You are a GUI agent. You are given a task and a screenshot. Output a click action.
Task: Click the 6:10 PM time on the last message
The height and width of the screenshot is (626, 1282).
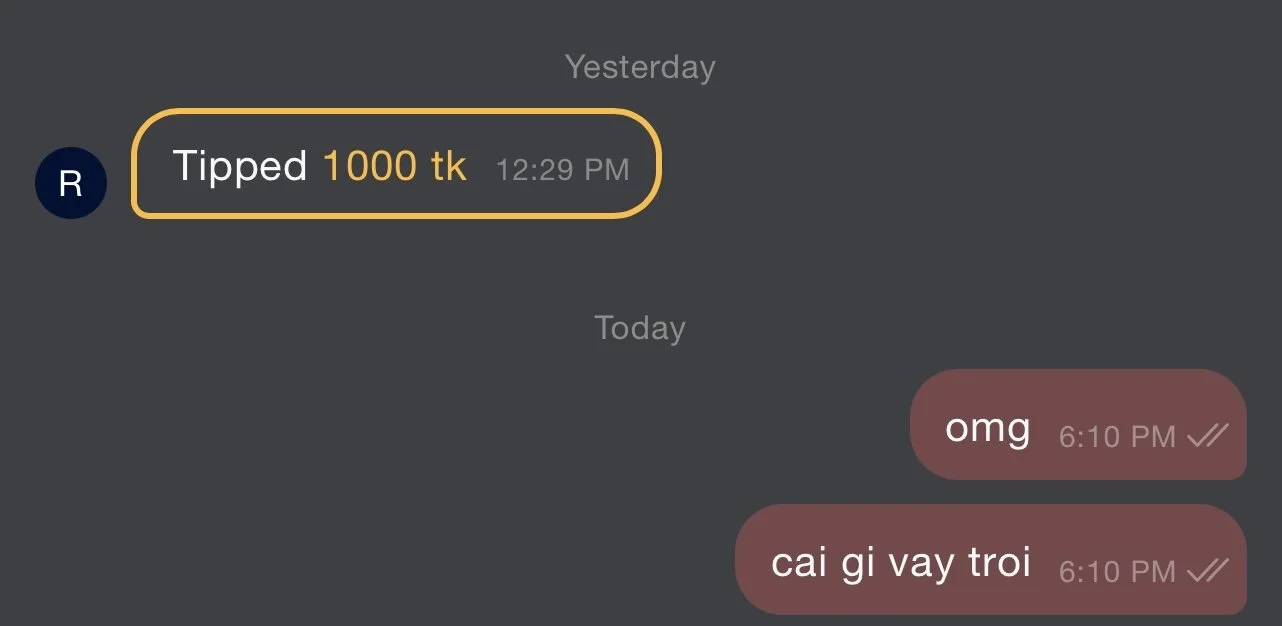(x=1117, y=572)
